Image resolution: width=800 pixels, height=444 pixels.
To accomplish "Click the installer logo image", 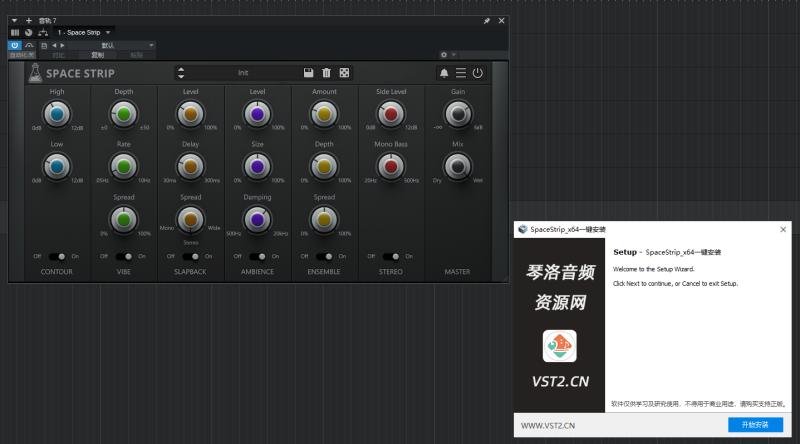I will point(560,346).
